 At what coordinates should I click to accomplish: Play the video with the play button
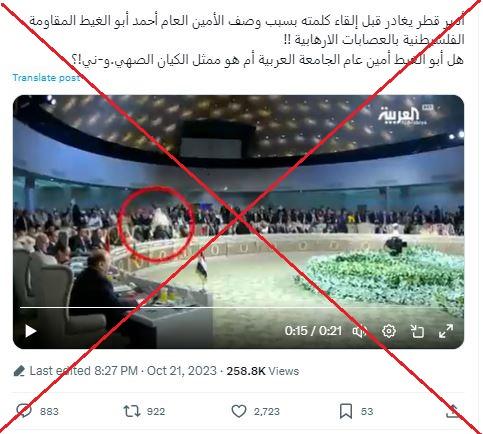pos(31,331)
